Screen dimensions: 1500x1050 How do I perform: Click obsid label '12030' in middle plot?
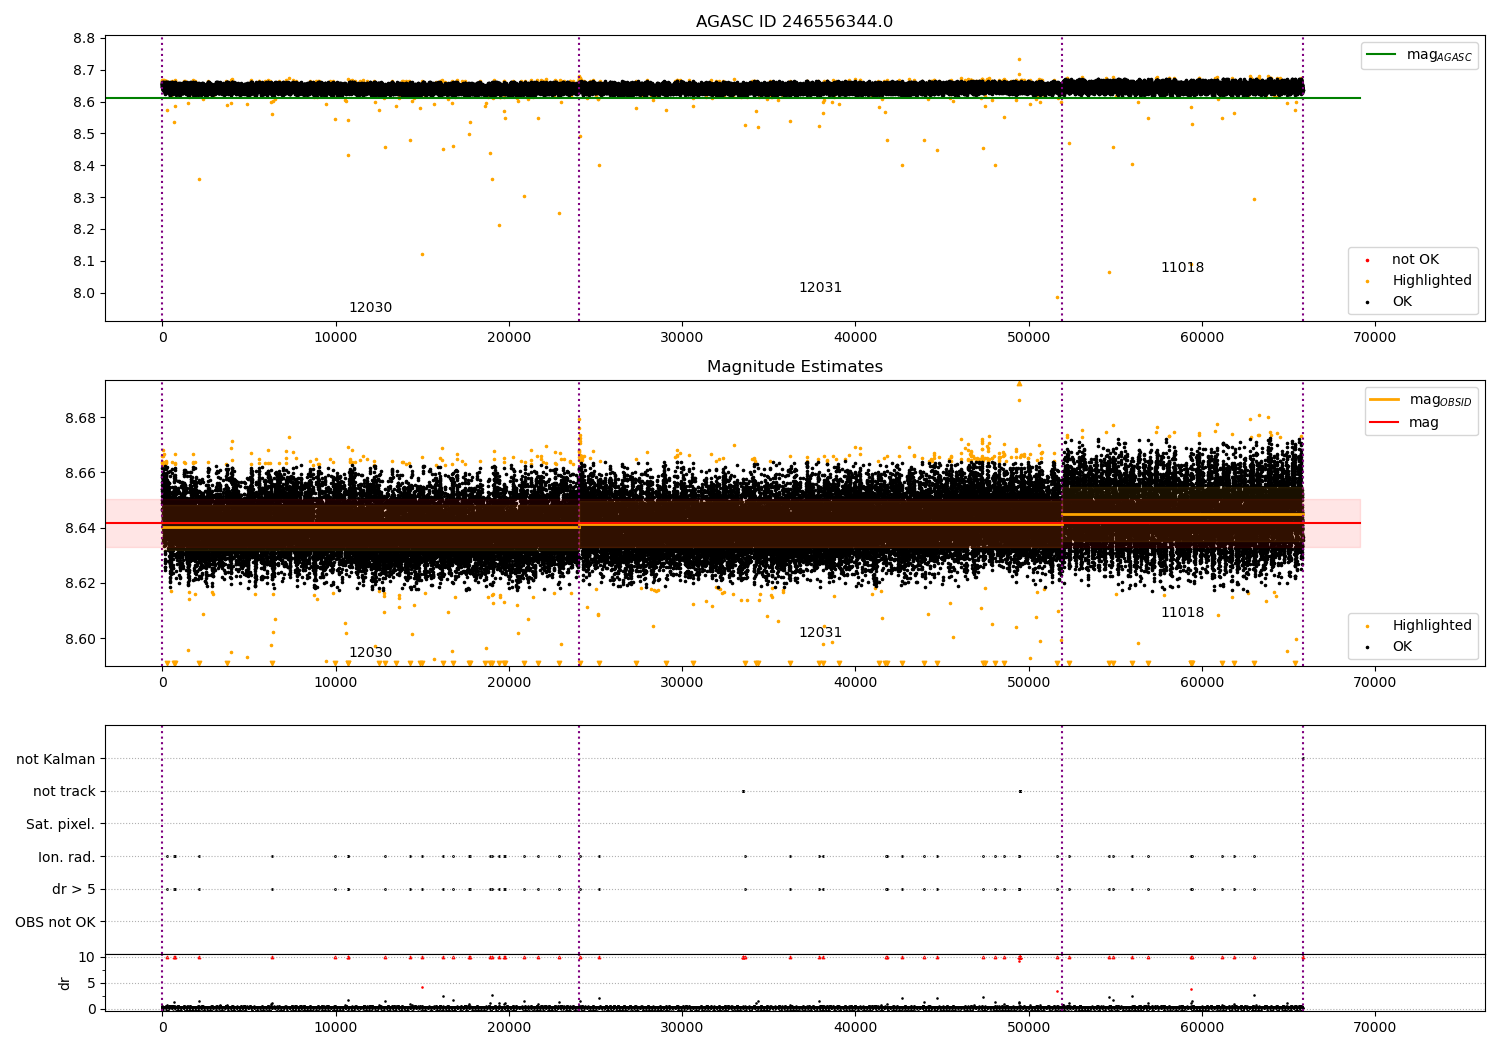tap(370, 653)
